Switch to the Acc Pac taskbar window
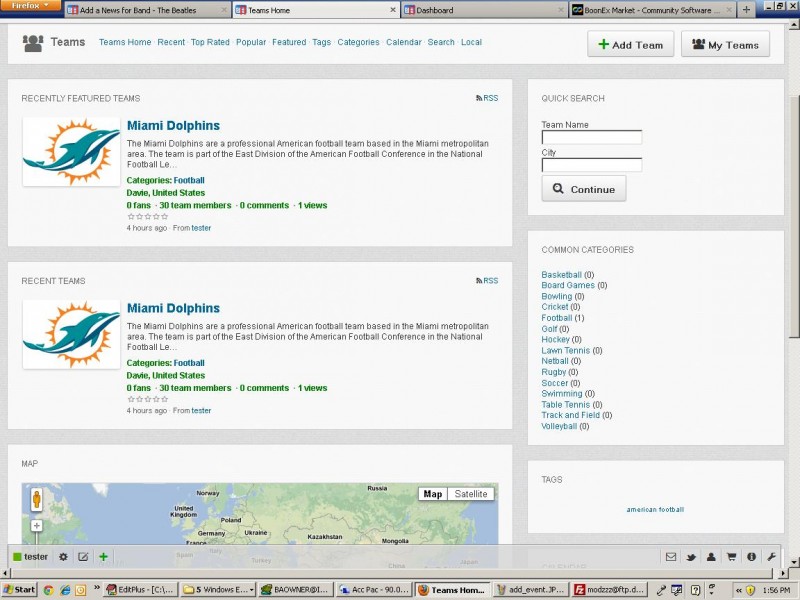800x600 pixels. 374,590
